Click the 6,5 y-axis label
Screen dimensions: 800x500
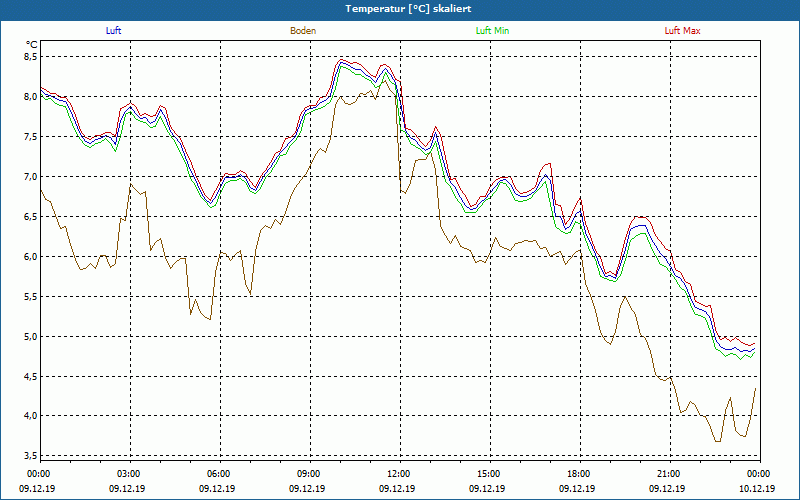coord(31,216)
